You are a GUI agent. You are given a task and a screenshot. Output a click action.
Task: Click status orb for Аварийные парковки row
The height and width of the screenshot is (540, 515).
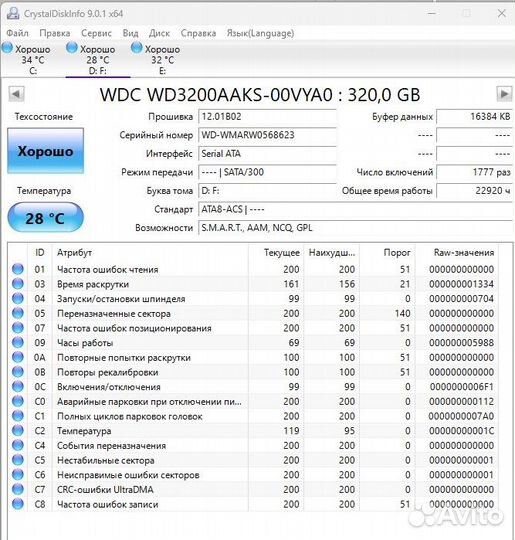18,401
